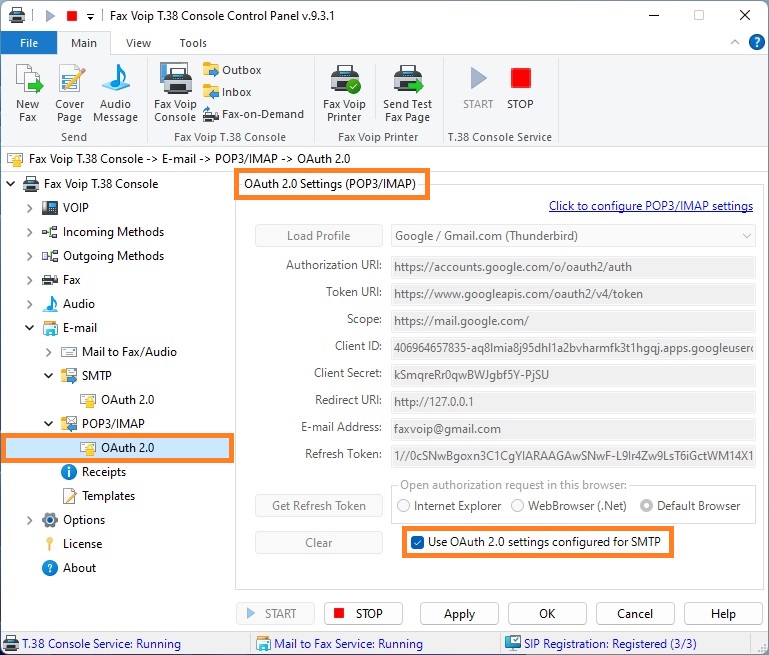This screenshot has width=769, height=655.
Task: Click the bottom Help button
Action: pos(723,614)
